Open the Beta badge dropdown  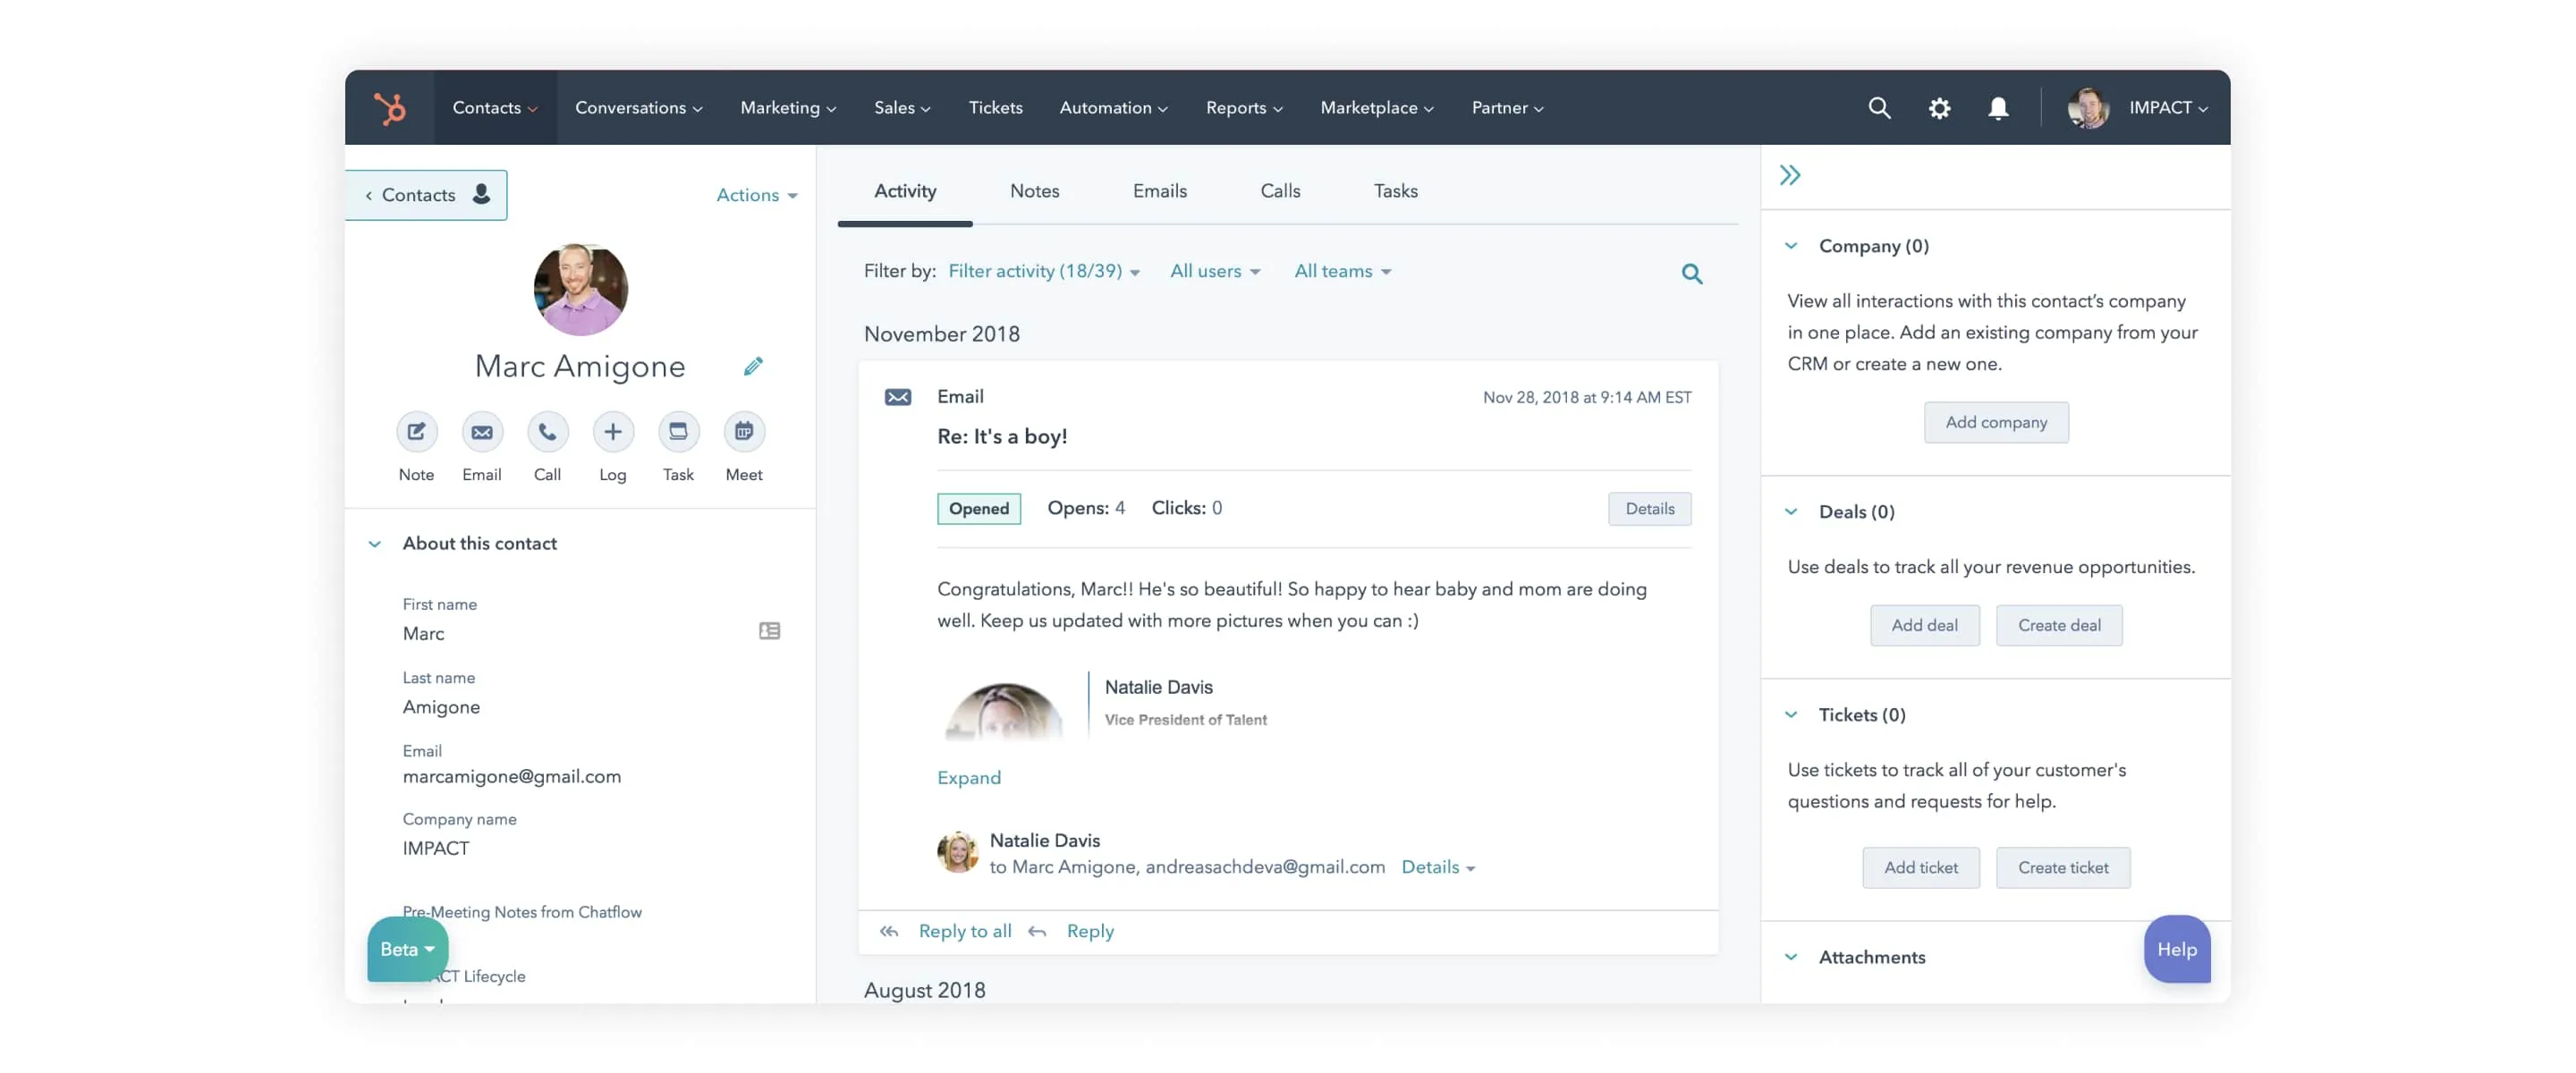pos(406,948)
